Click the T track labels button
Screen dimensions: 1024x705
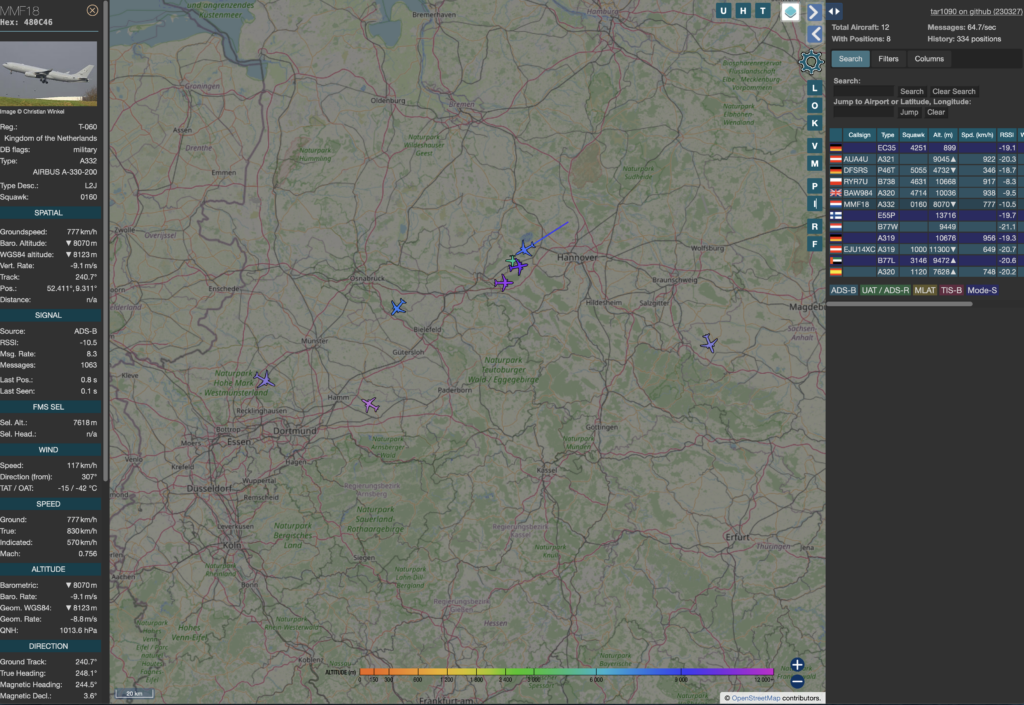(x=762, y=11)
